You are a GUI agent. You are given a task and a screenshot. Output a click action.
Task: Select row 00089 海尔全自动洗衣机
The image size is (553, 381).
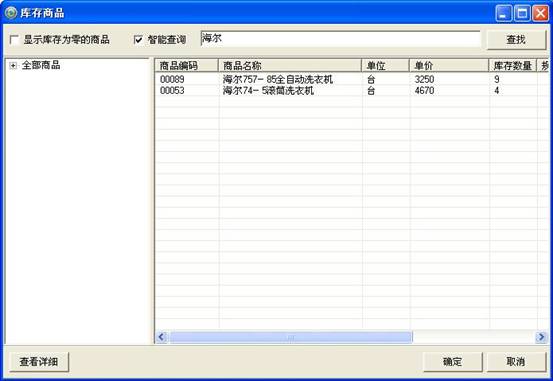pyautogui.click(x=352, y=79)
